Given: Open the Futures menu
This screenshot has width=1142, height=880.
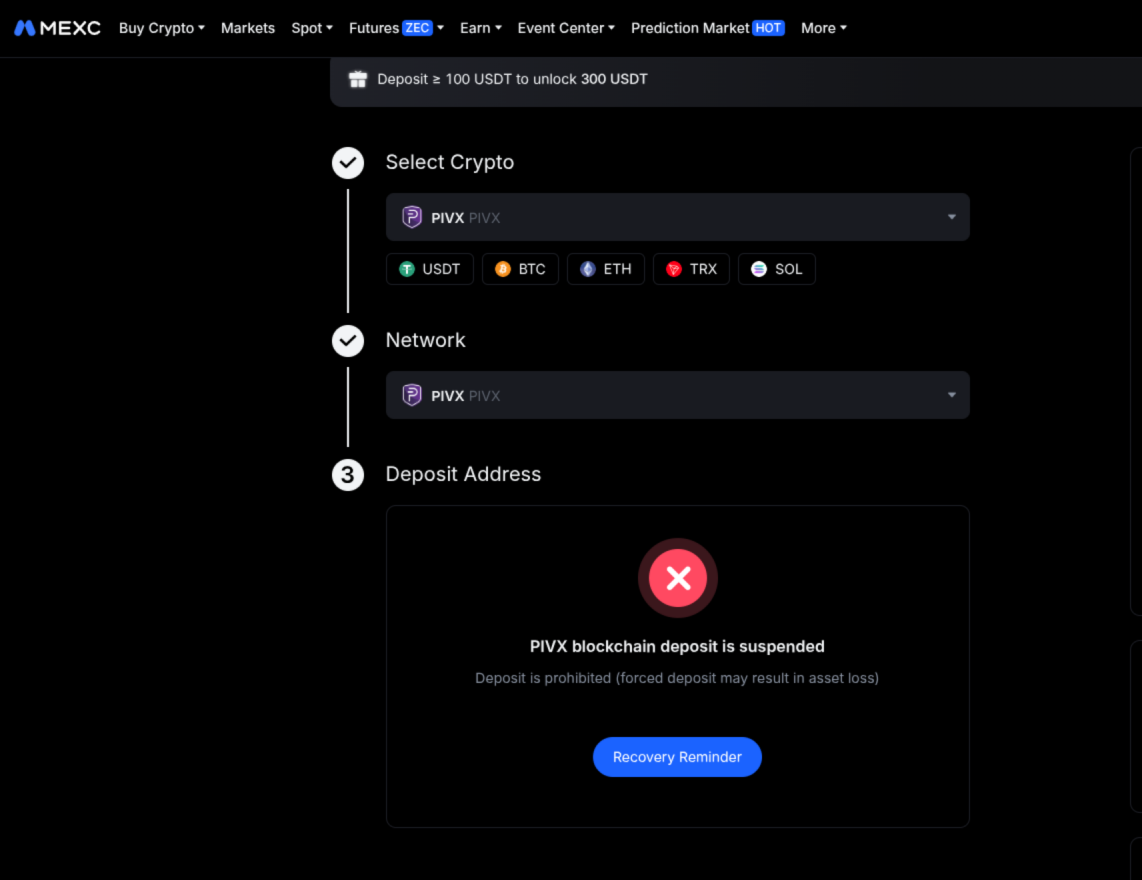Looking at the screenshot, I should tap(396, 28).
